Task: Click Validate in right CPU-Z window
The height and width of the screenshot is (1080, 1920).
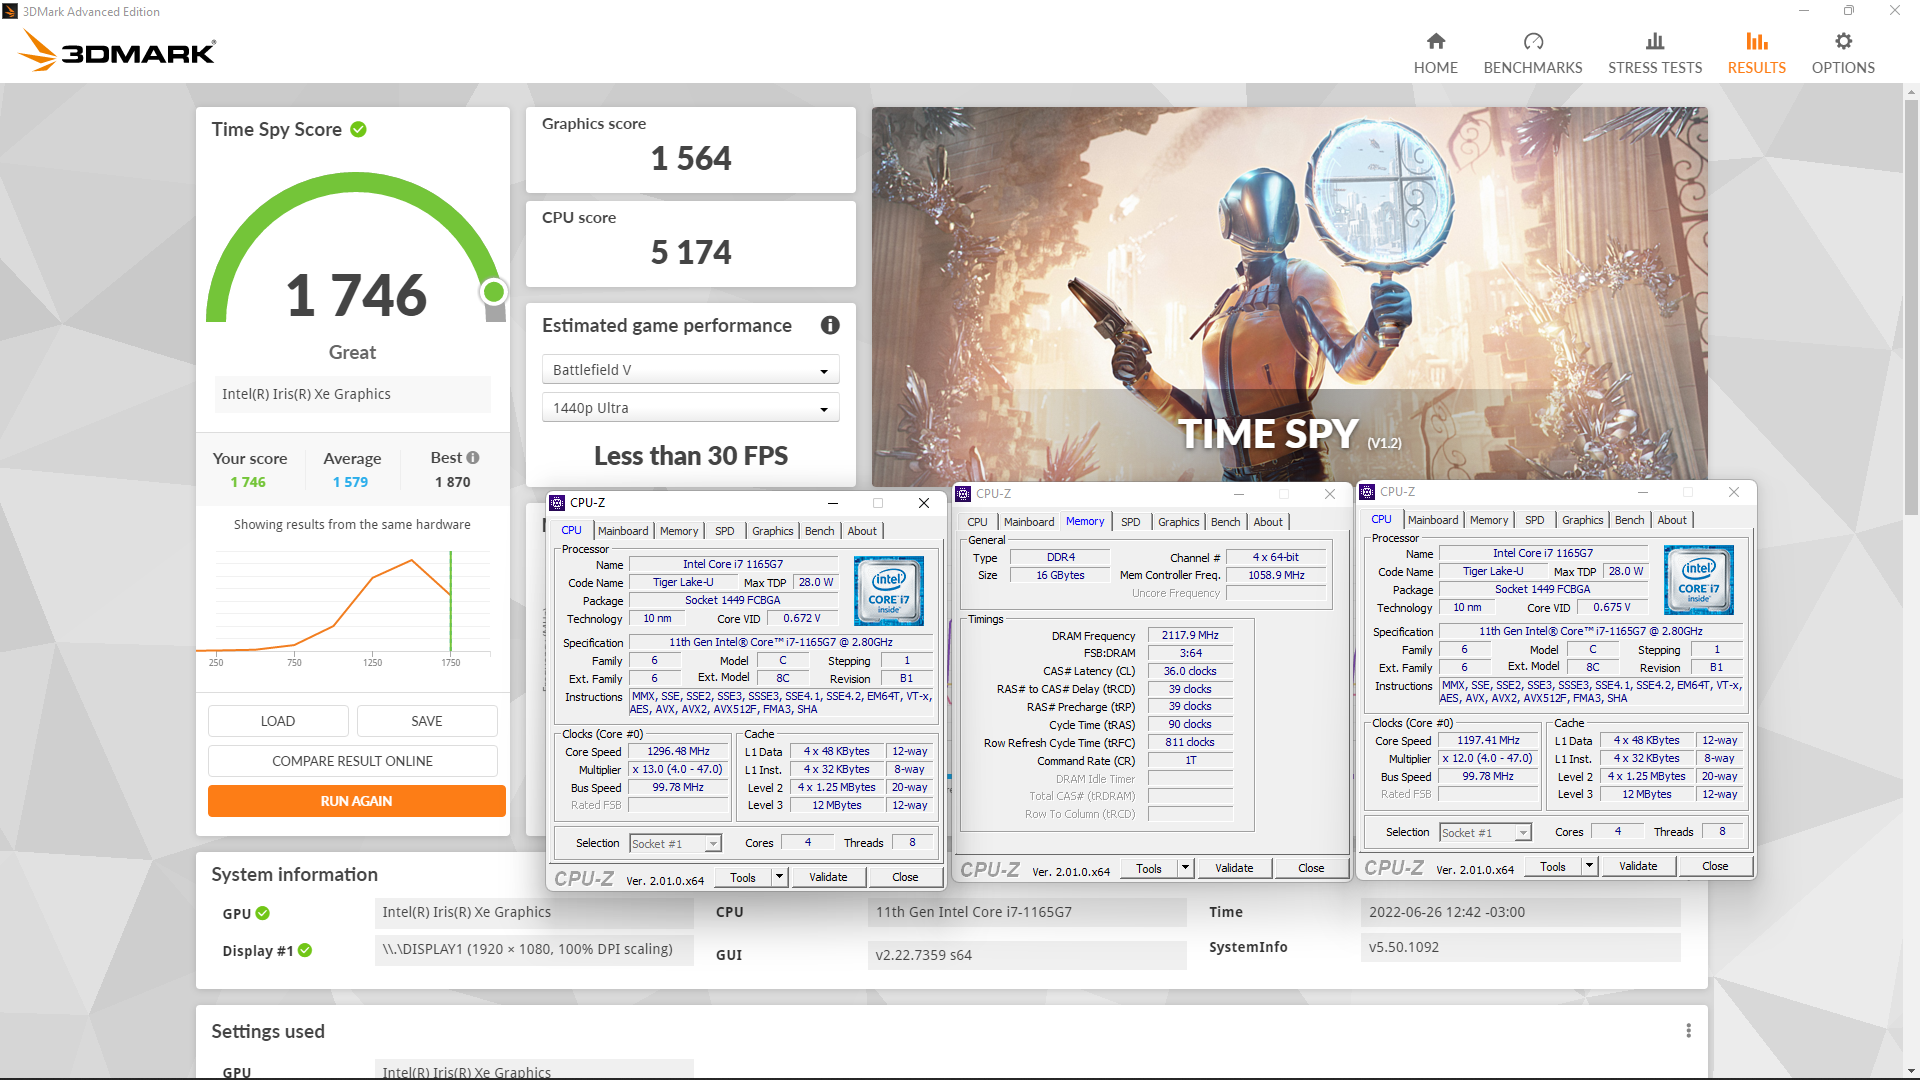Action: [1638, 866]
